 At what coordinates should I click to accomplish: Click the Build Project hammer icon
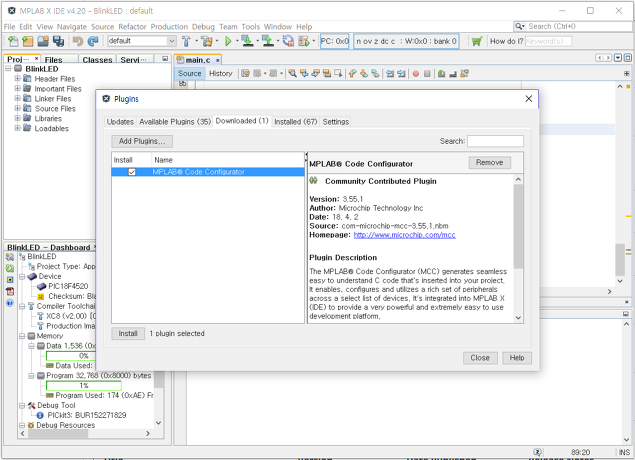186,41
